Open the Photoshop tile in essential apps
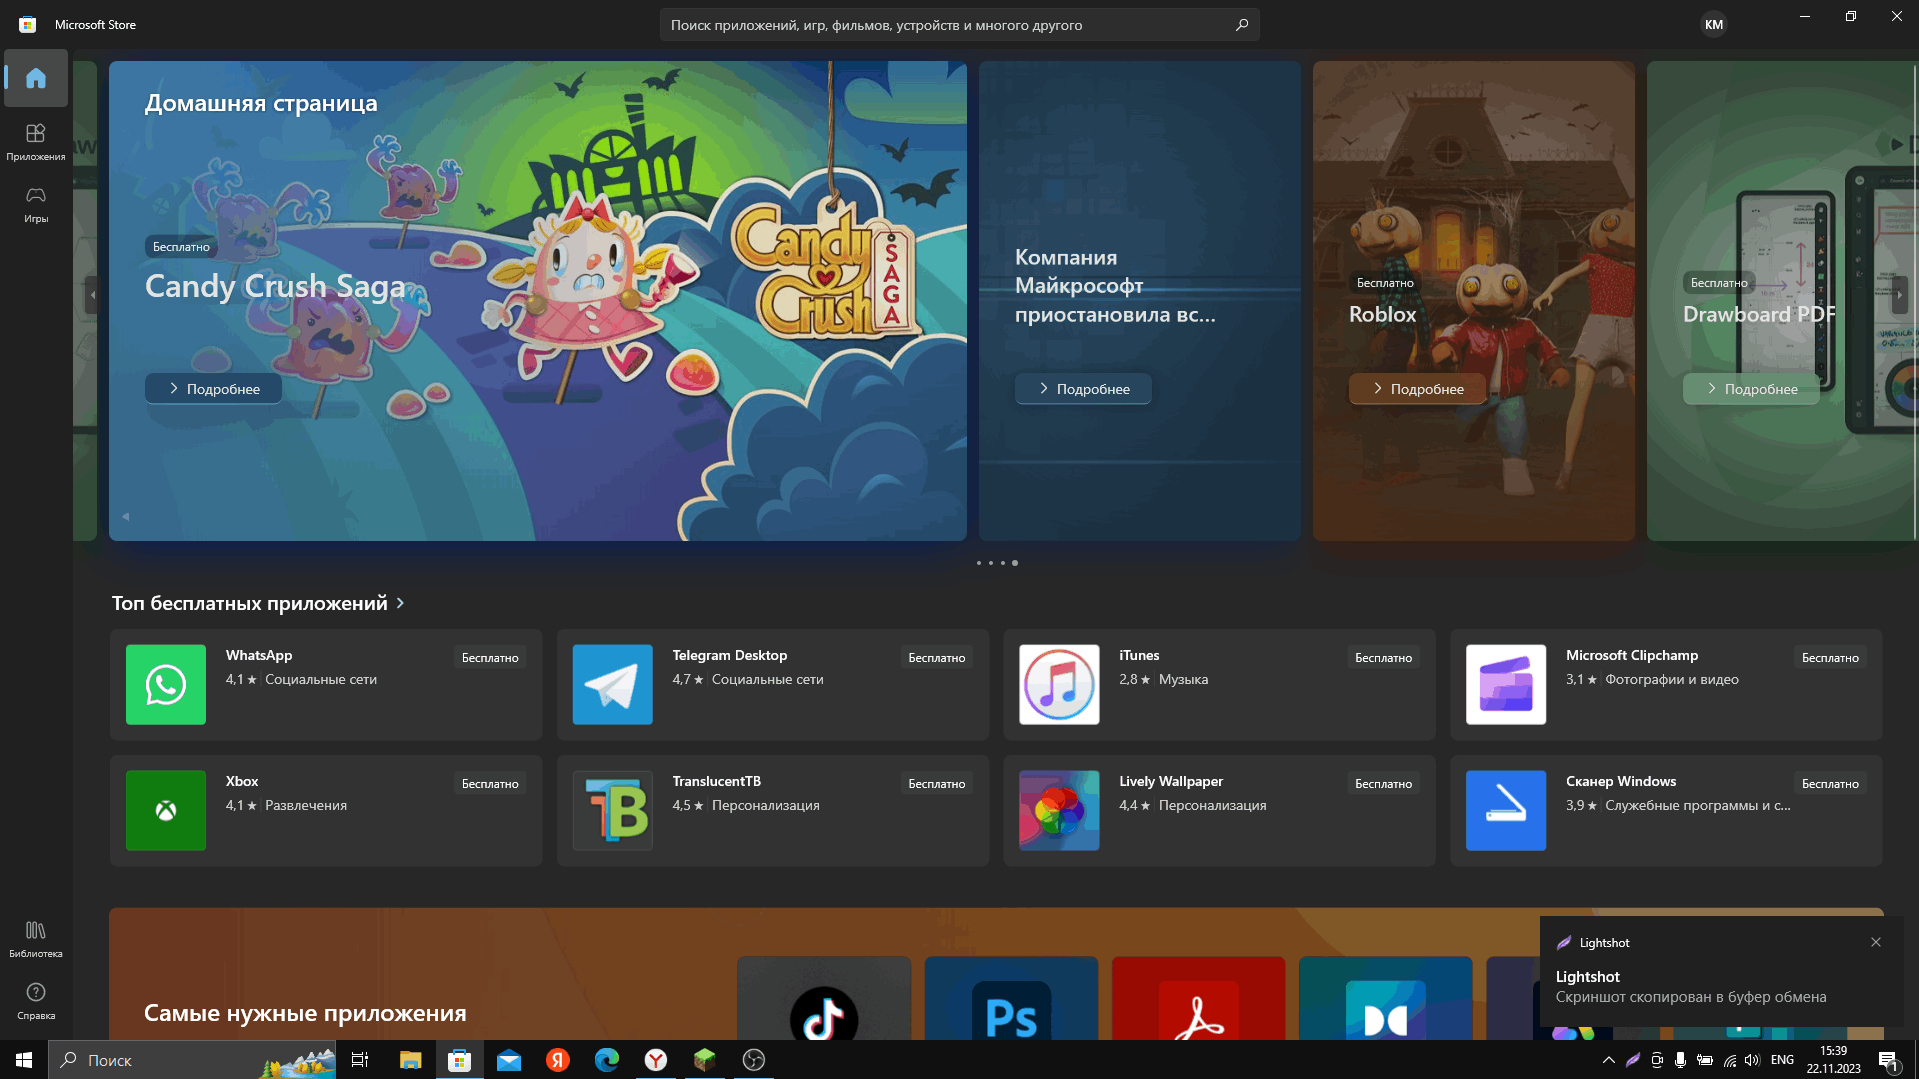 pyautogui.click(x=1011, y=999)
